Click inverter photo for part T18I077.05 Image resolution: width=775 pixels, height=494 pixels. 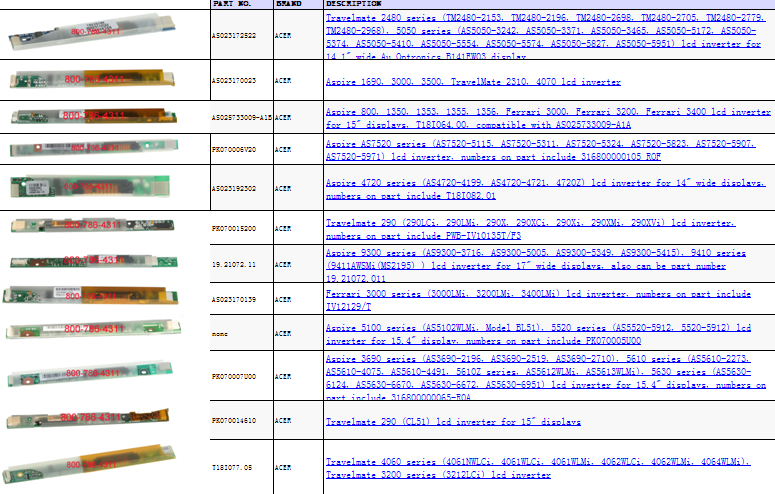tap(89, 463)
